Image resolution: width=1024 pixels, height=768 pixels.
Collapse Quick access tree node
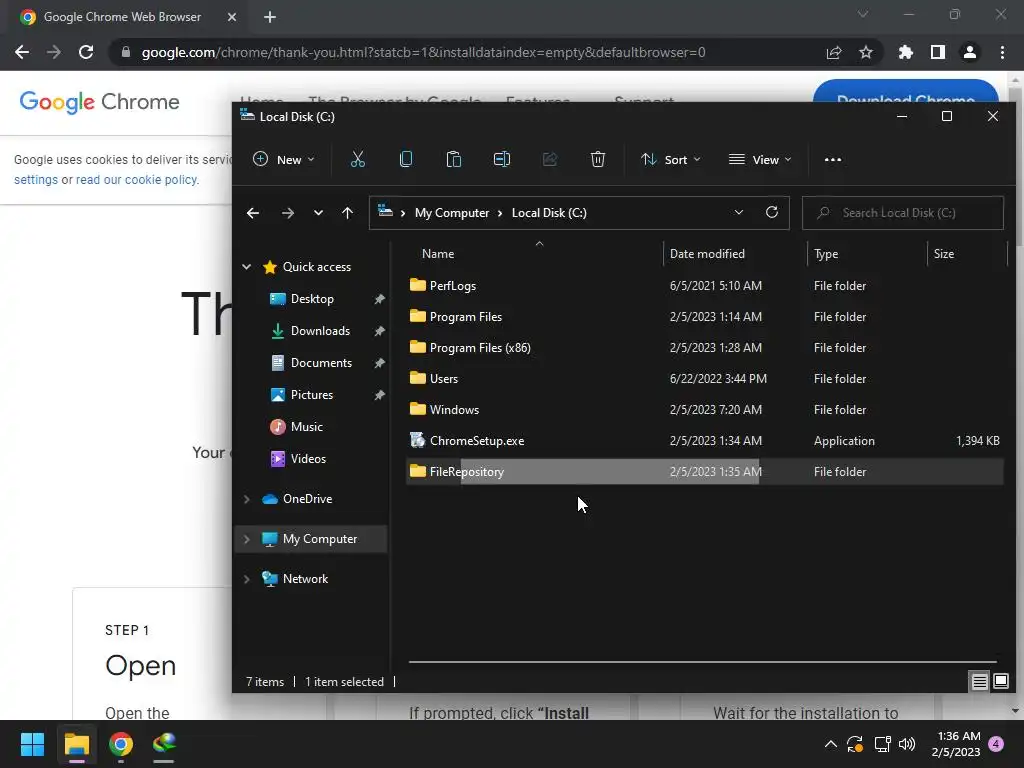click(247, 266)
